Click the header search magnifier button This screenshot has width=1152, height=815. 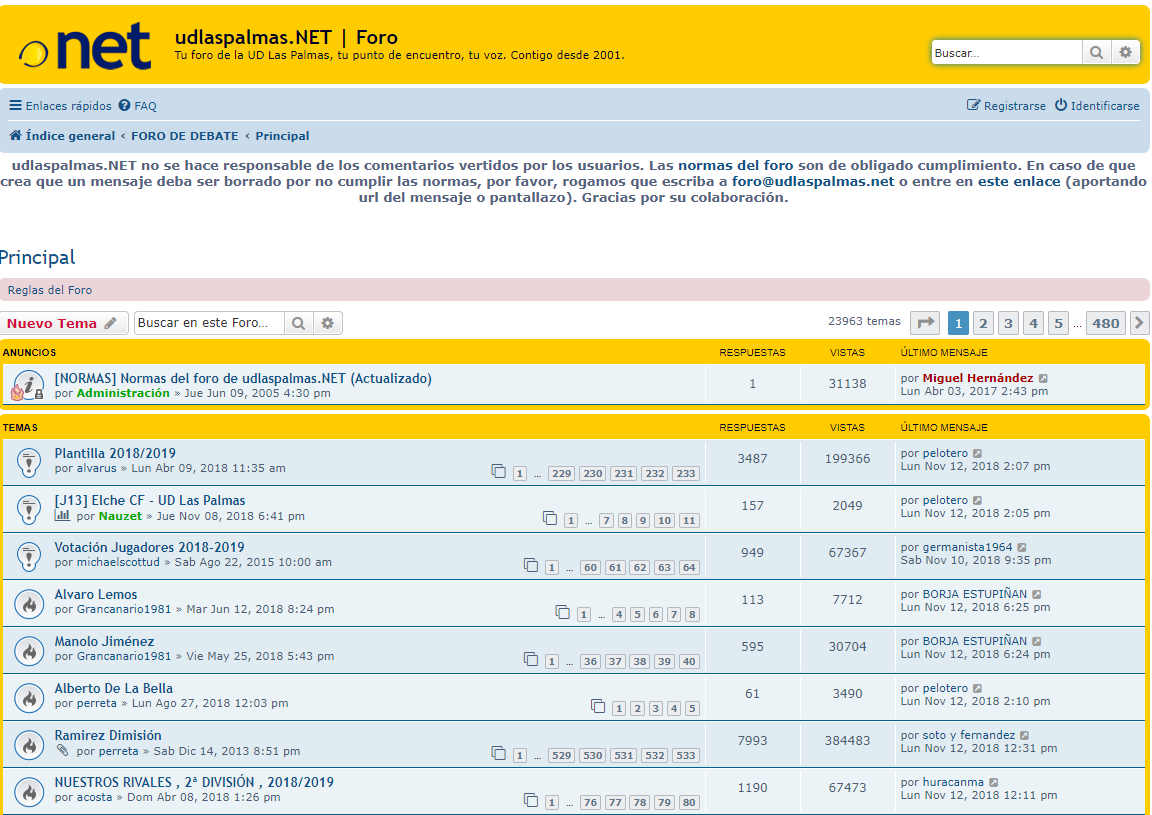pos(1096,53)
